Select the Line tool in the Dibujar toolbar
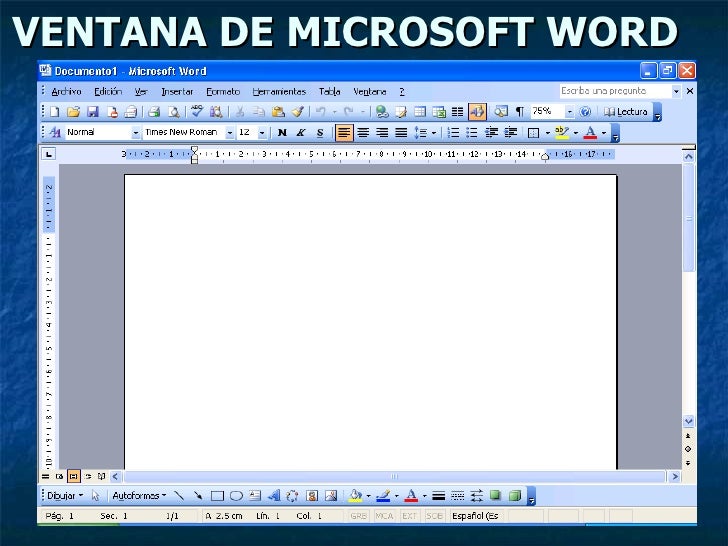The image size is (728, 546). [179, 496]
